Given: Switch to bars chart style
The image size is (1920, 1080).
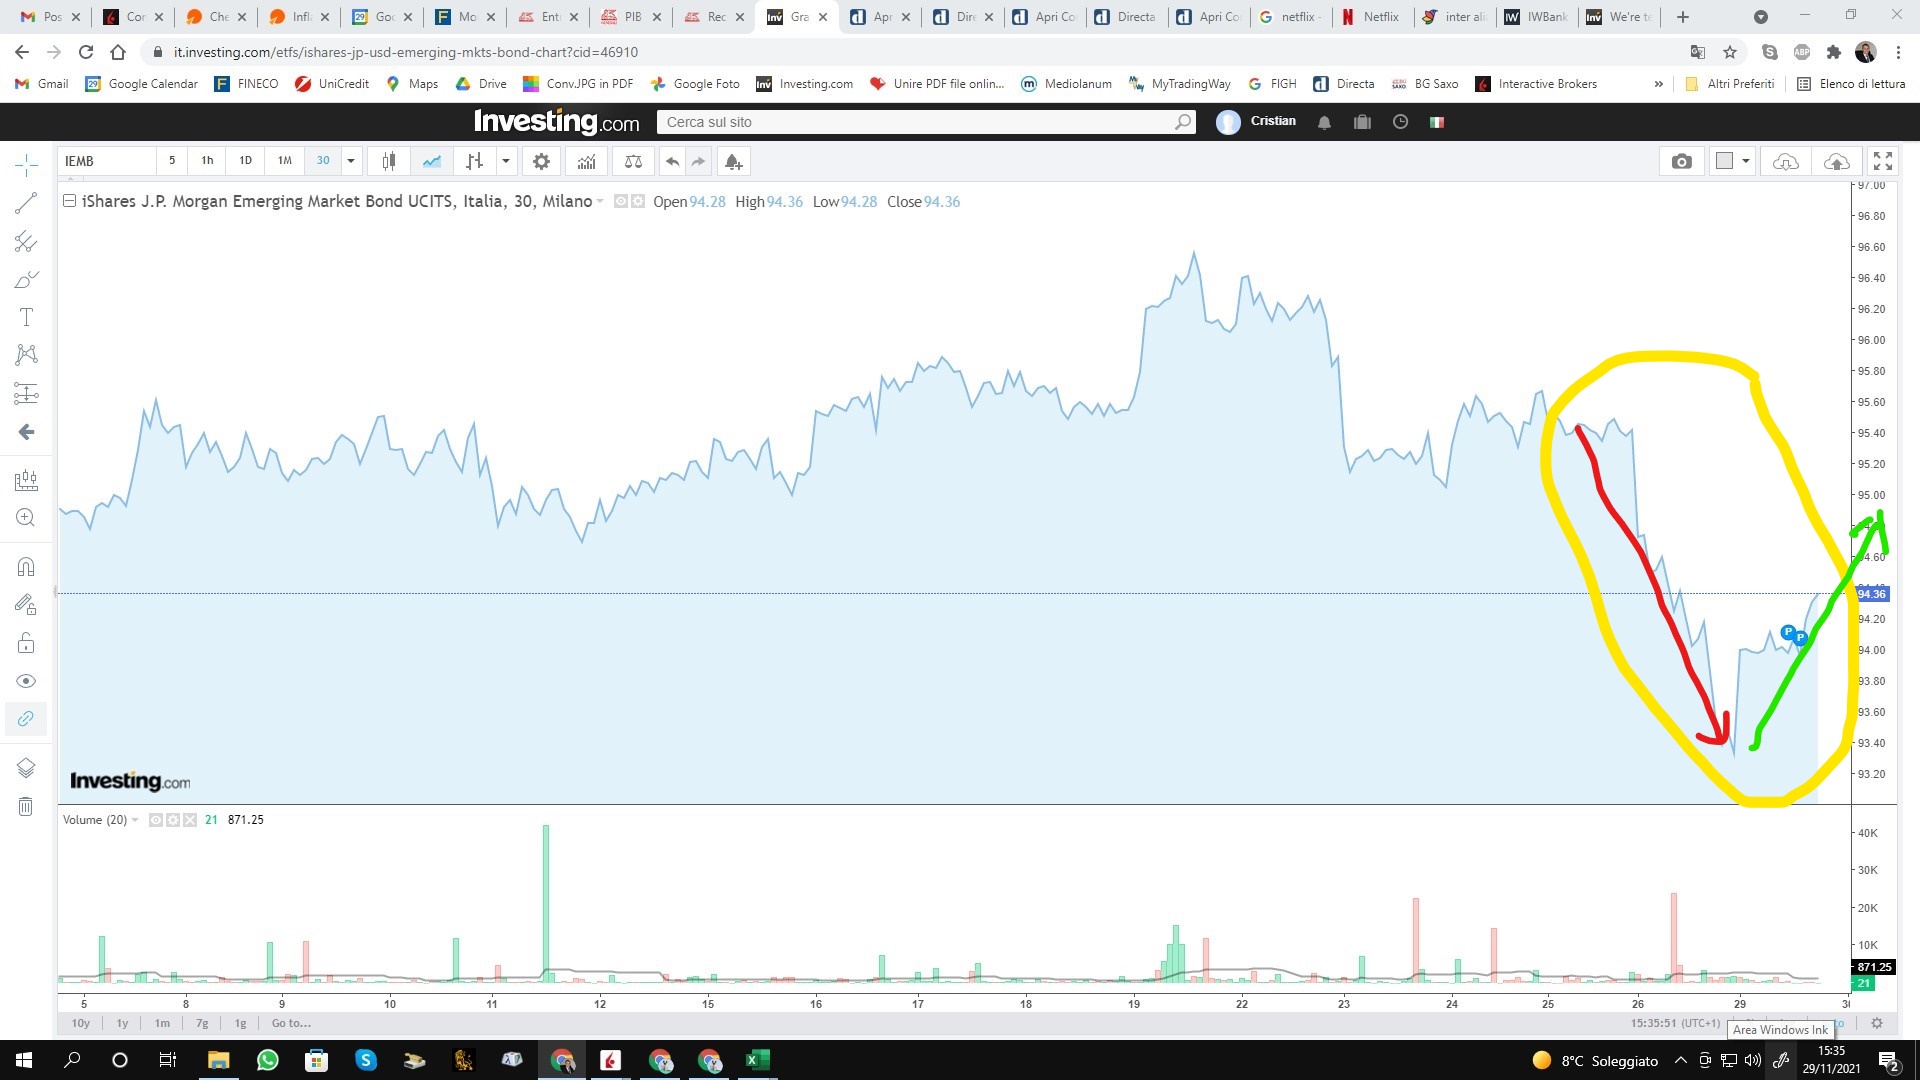Looking at the screenshot, I should [x=475, y=161].
